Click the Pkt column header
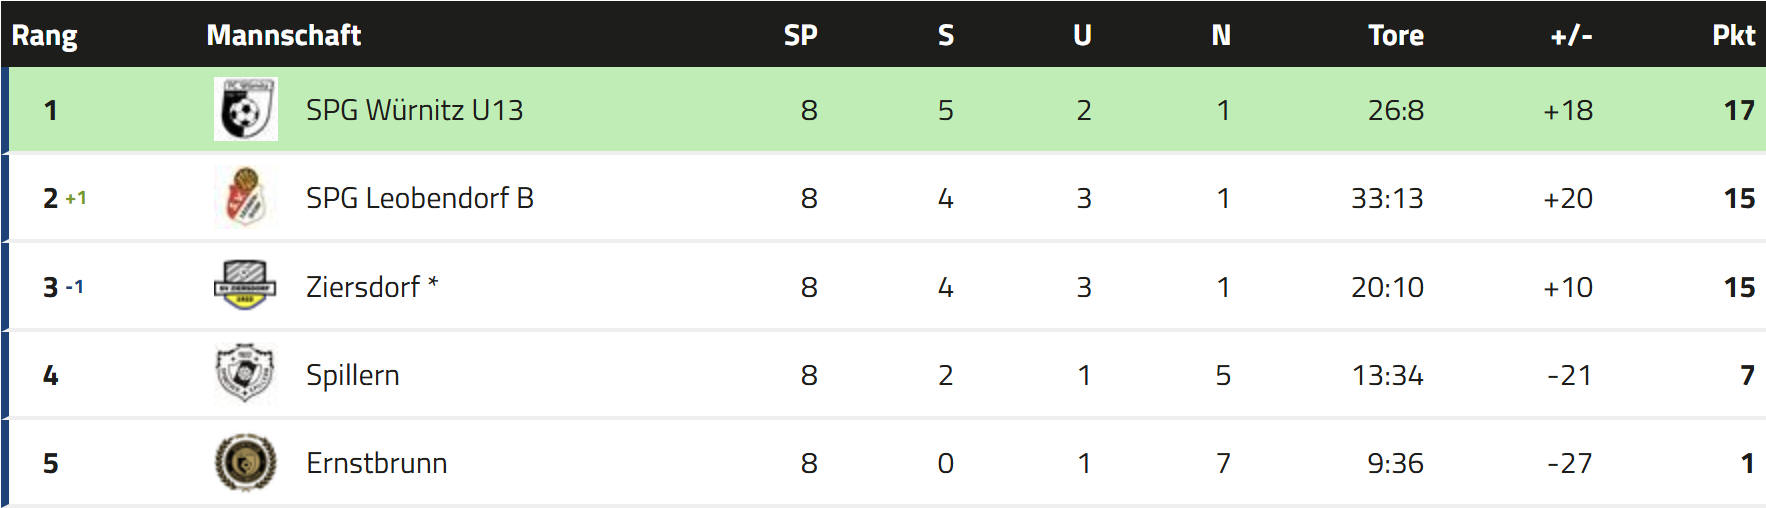The image size is (1766, 508). pyautogui.click(x=1733, y=35)
